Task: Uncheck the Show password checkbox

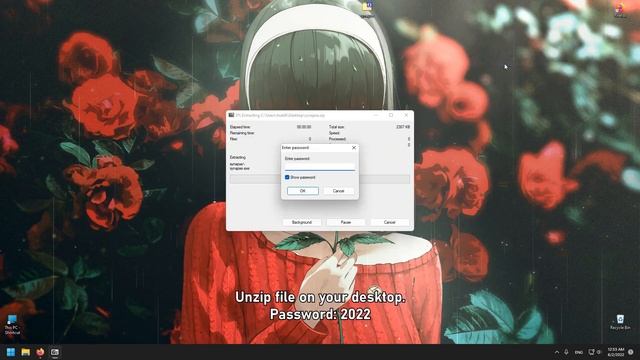Action: coord(287,177)
